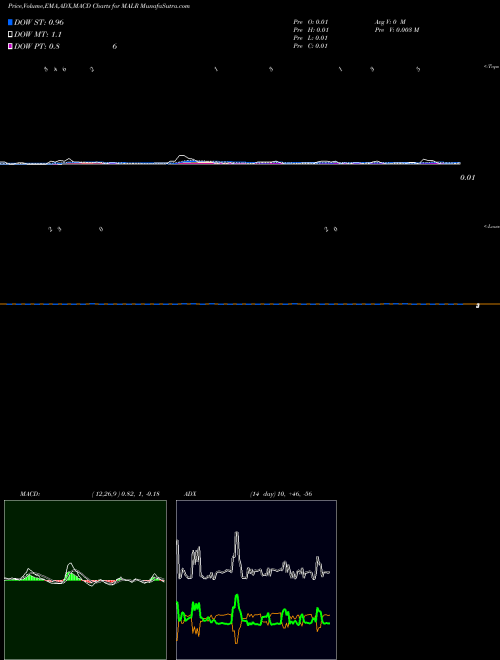Screen dimensions: 500x660
Task: Click the MACD (12,26,9) values text
Action: click(125, 494)
